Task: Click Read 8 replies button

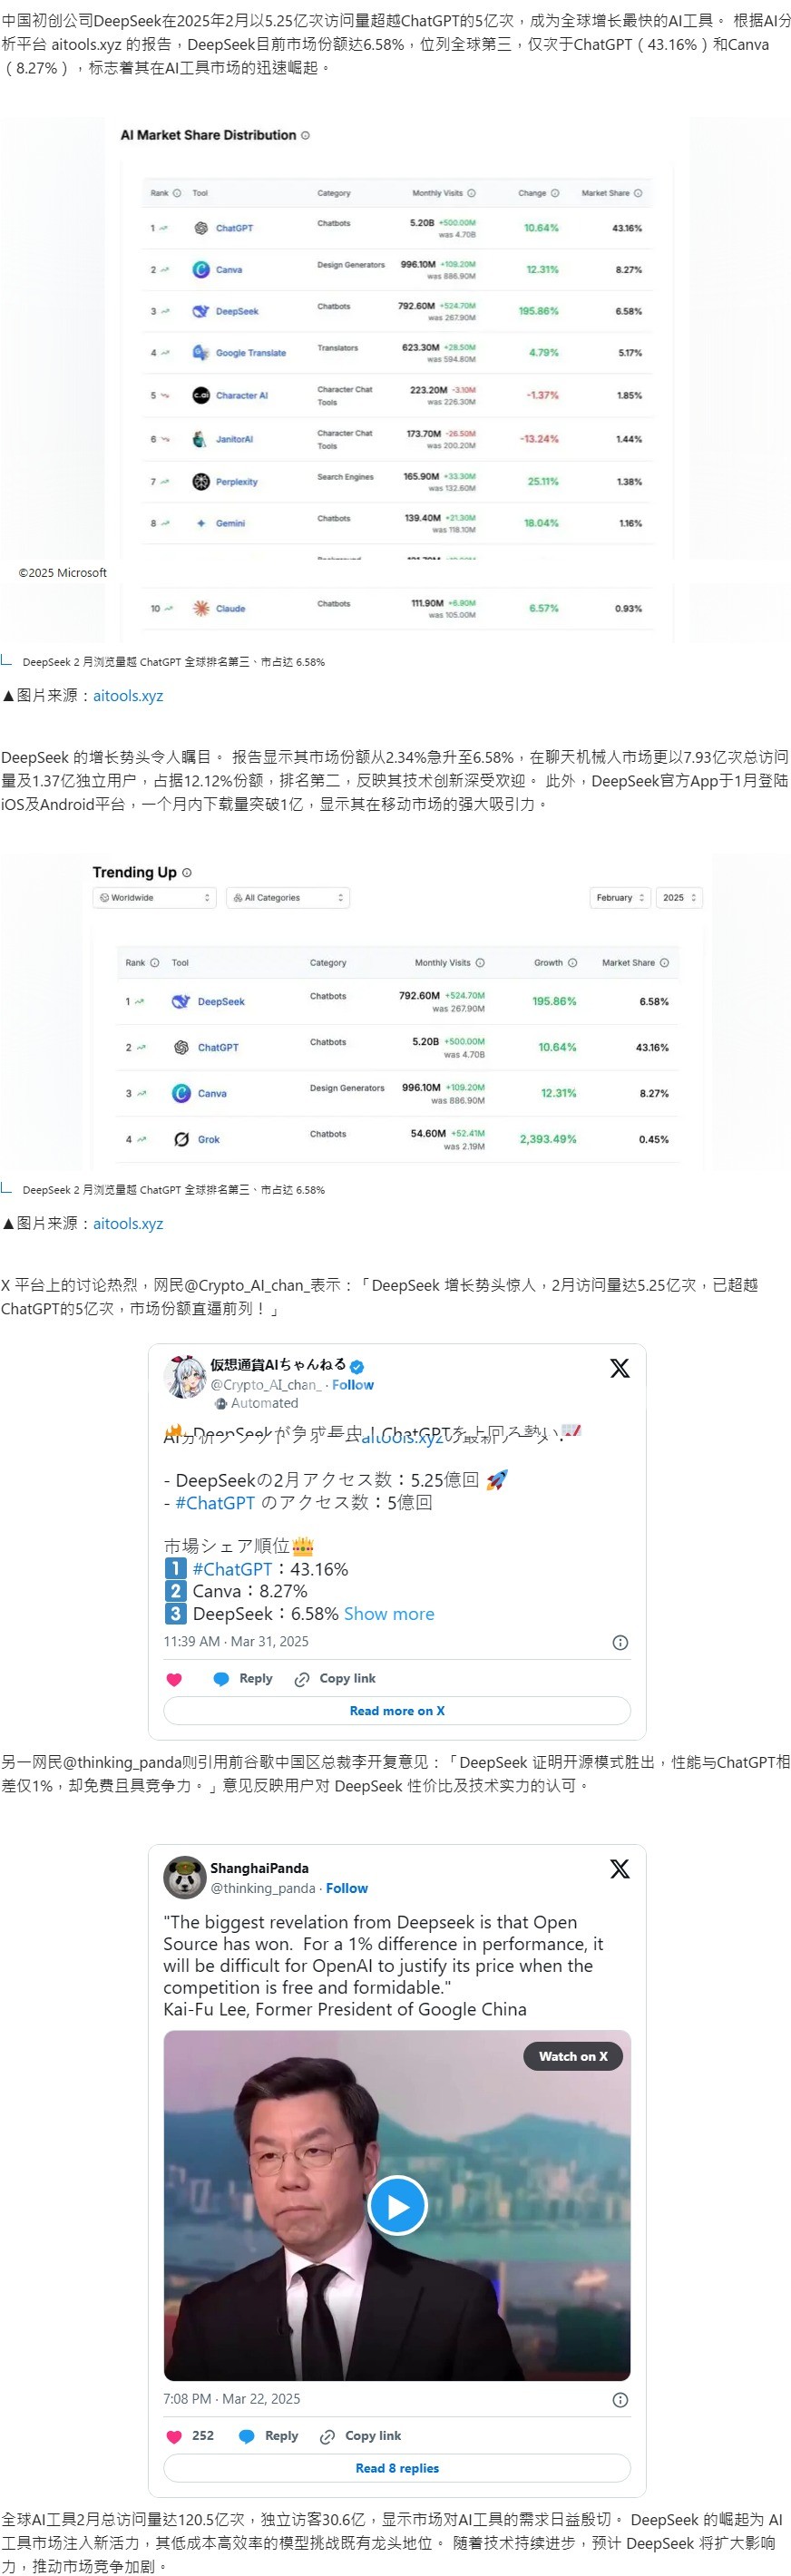Action: [x=397, y=2467]
